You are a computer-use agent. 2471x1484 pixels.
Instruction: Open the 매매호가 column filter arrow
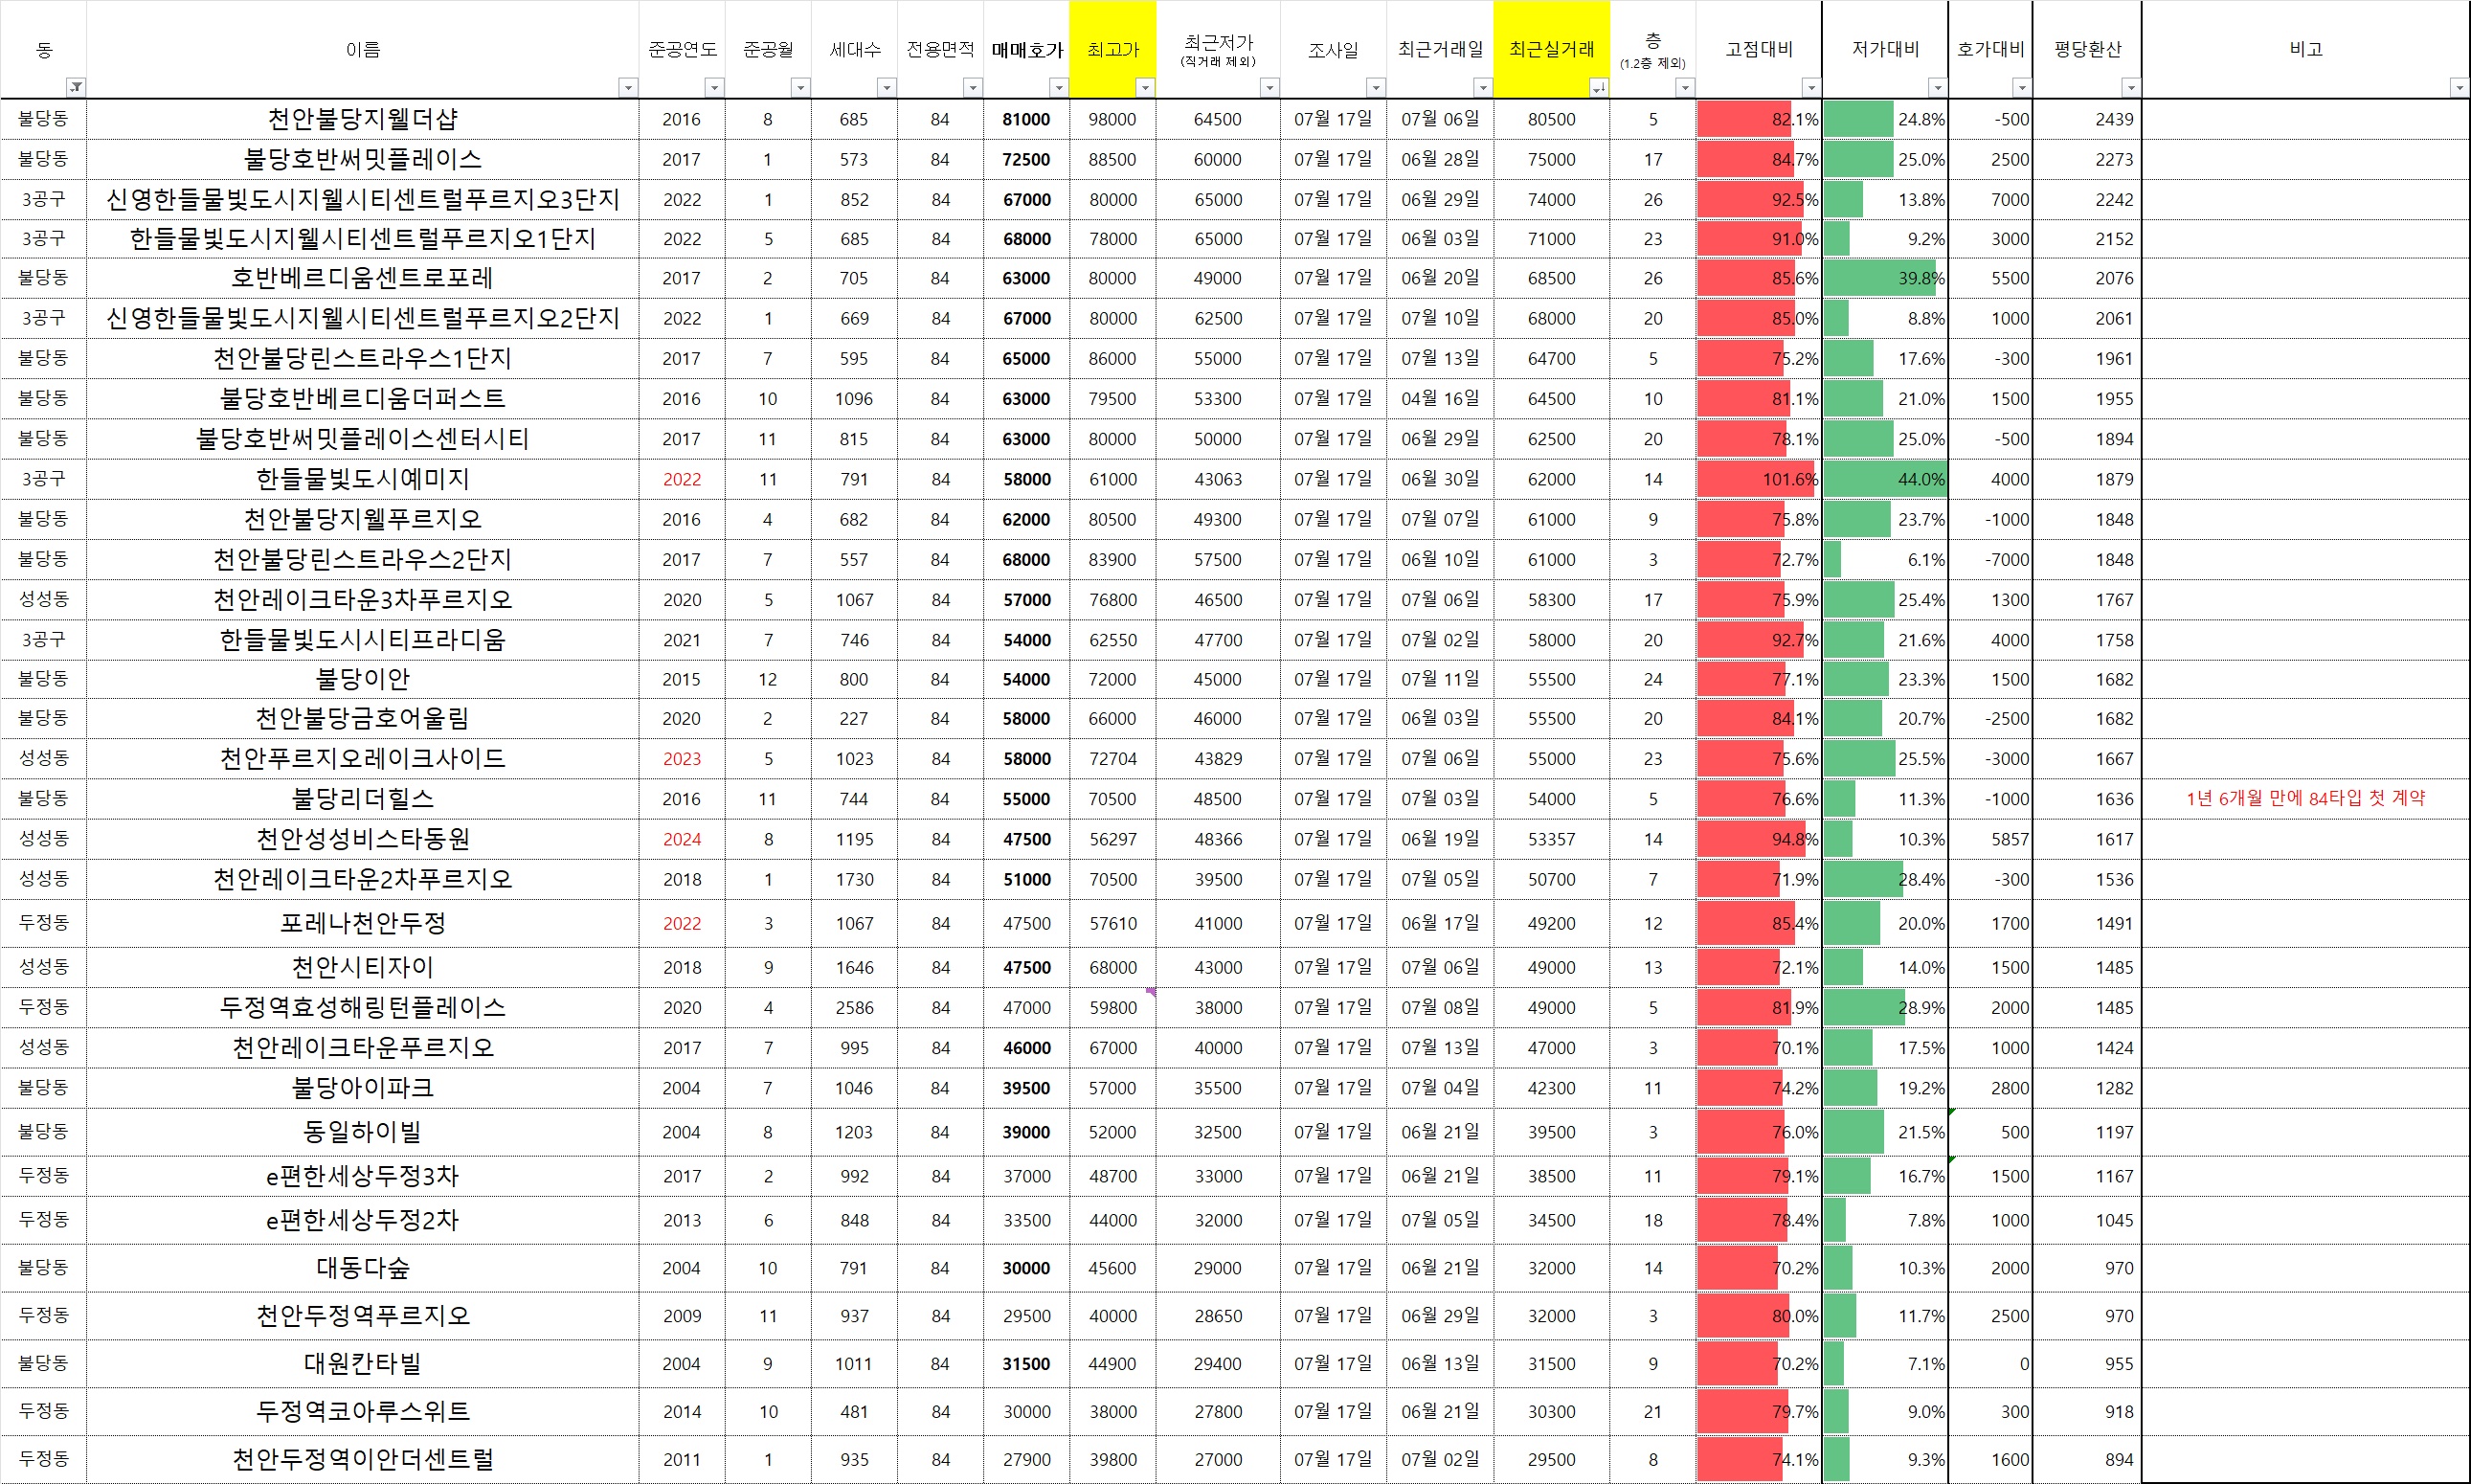[x=1059, y=88]
